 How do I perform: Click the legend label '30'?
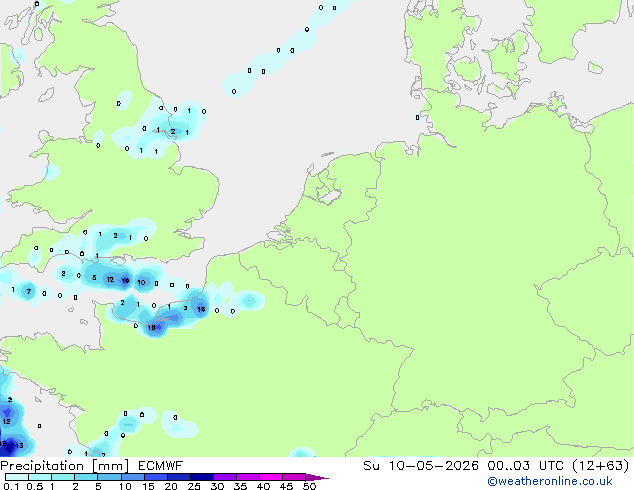[217, 486]
